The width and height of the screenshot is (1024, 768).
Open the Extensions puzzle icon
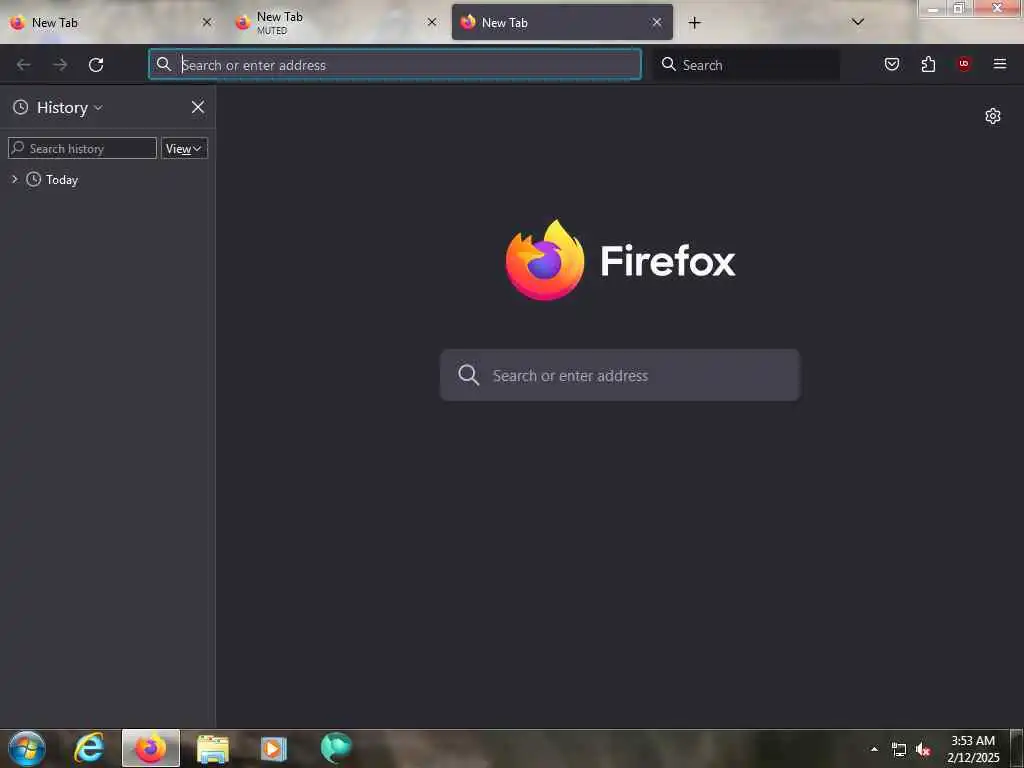tap(928, 64)
